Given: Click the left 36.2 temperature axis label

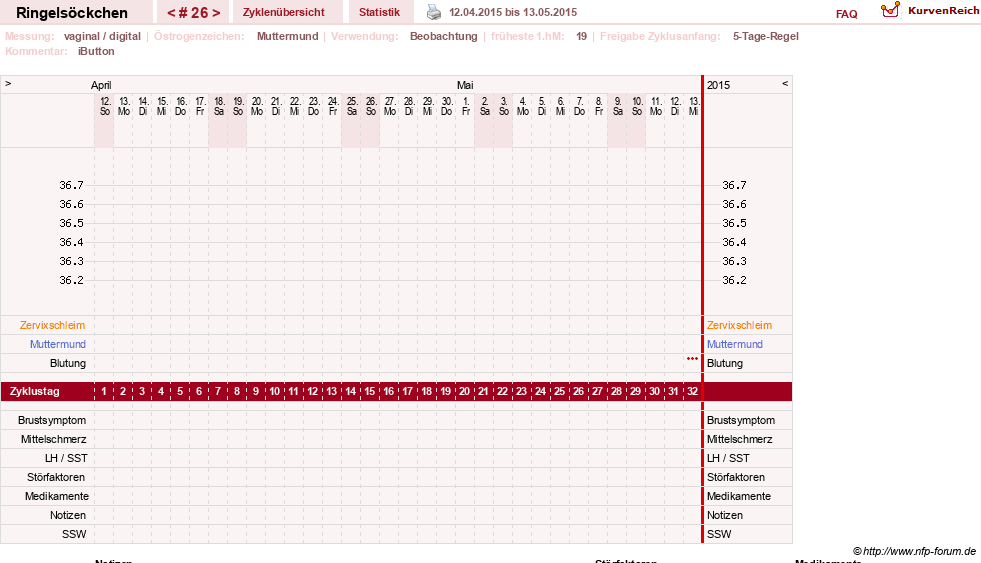Looking at the screenshot, I should 71,280.
